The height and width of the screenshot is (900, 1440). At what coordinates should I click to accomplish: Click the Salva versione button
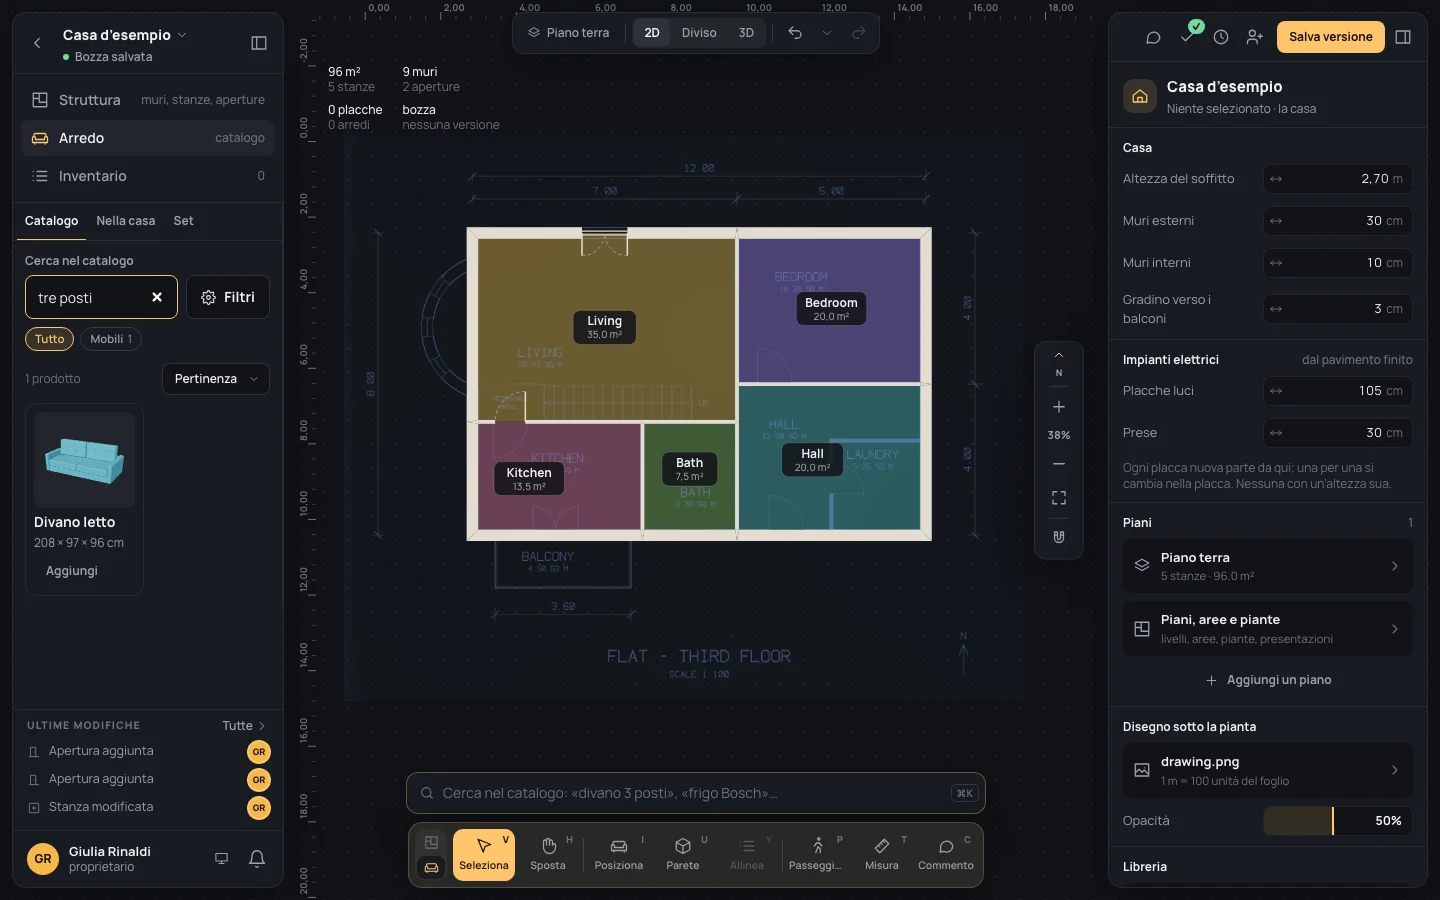[1331, 37]
